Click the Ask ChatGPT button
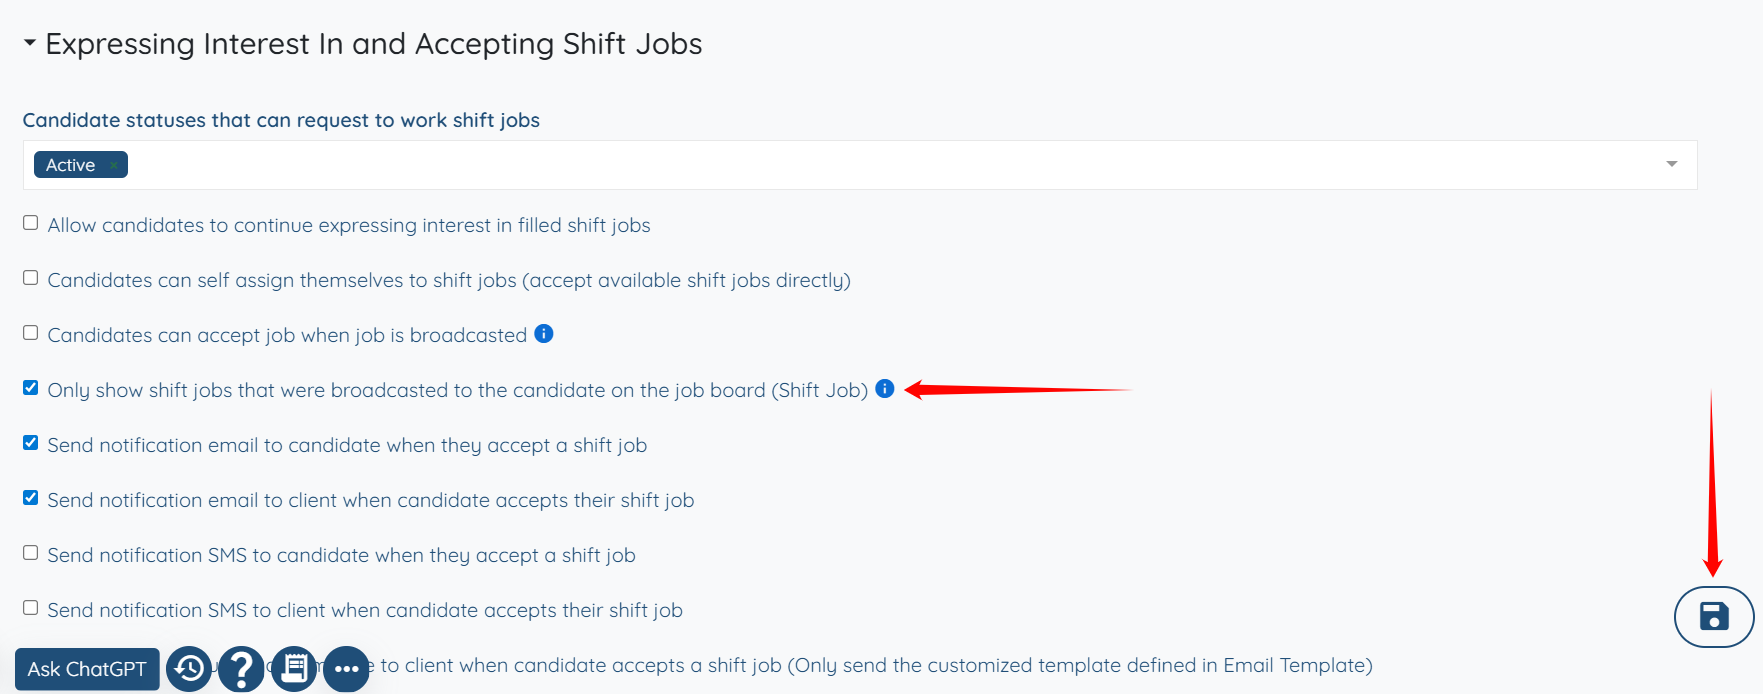This screenshot has width=1763, height=694. pyautogui.click(x=87, y=669)
